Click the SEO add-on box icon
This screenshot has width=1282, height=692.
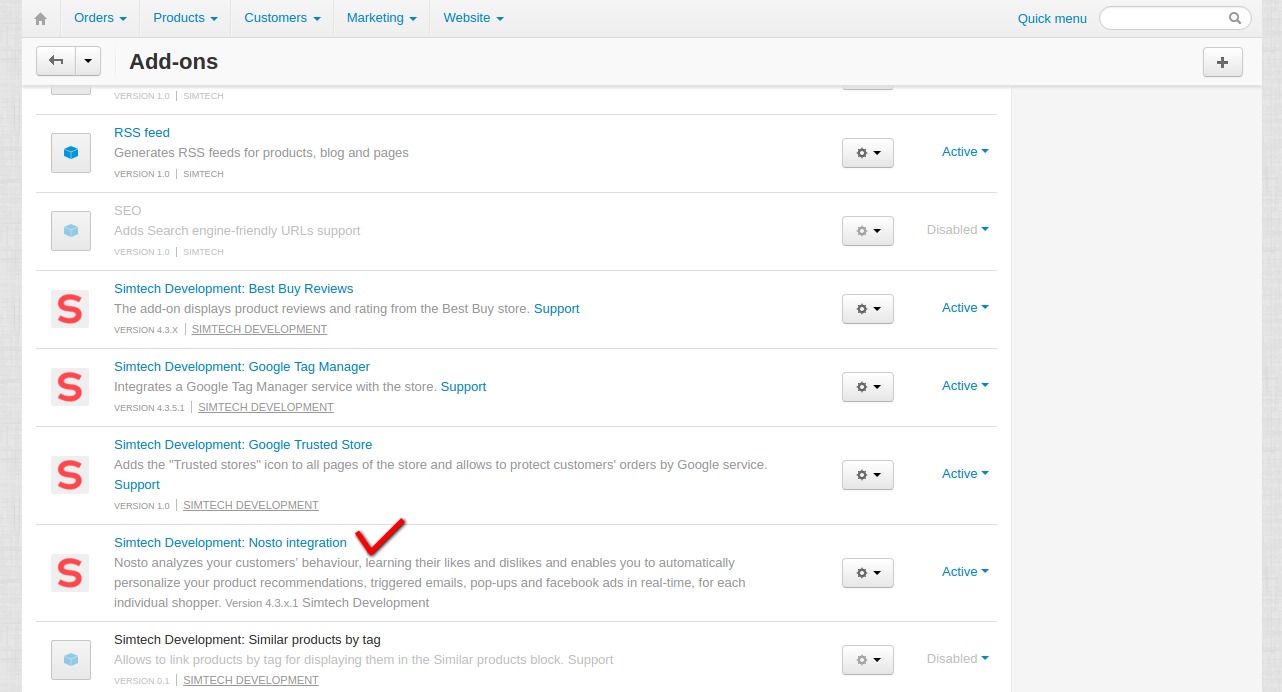click(x=71, y=230)
